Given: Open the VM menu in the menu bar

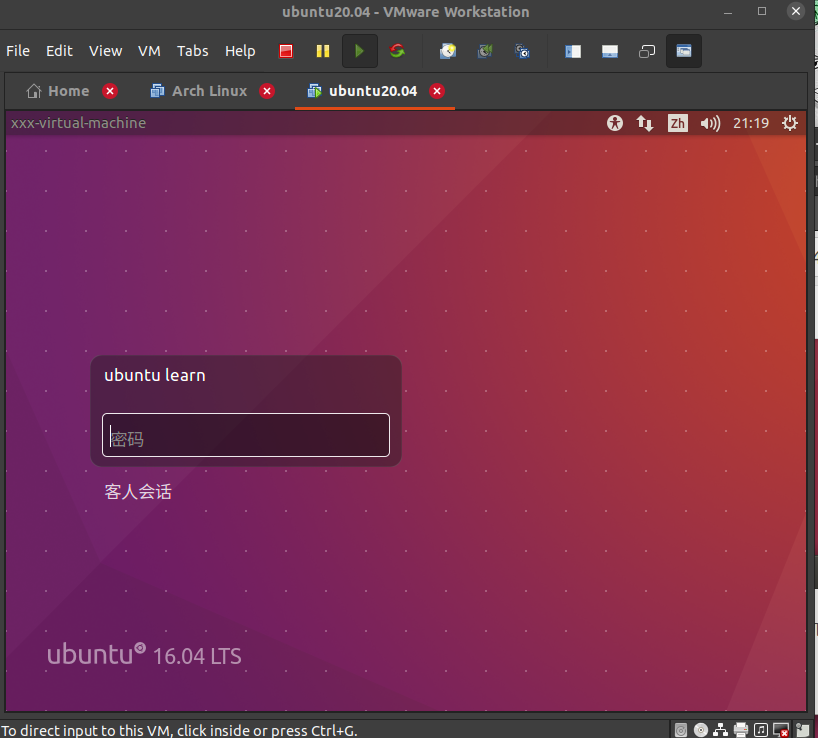Looking at the screenshot, I should pyautogui.click(x=149, y=51).
